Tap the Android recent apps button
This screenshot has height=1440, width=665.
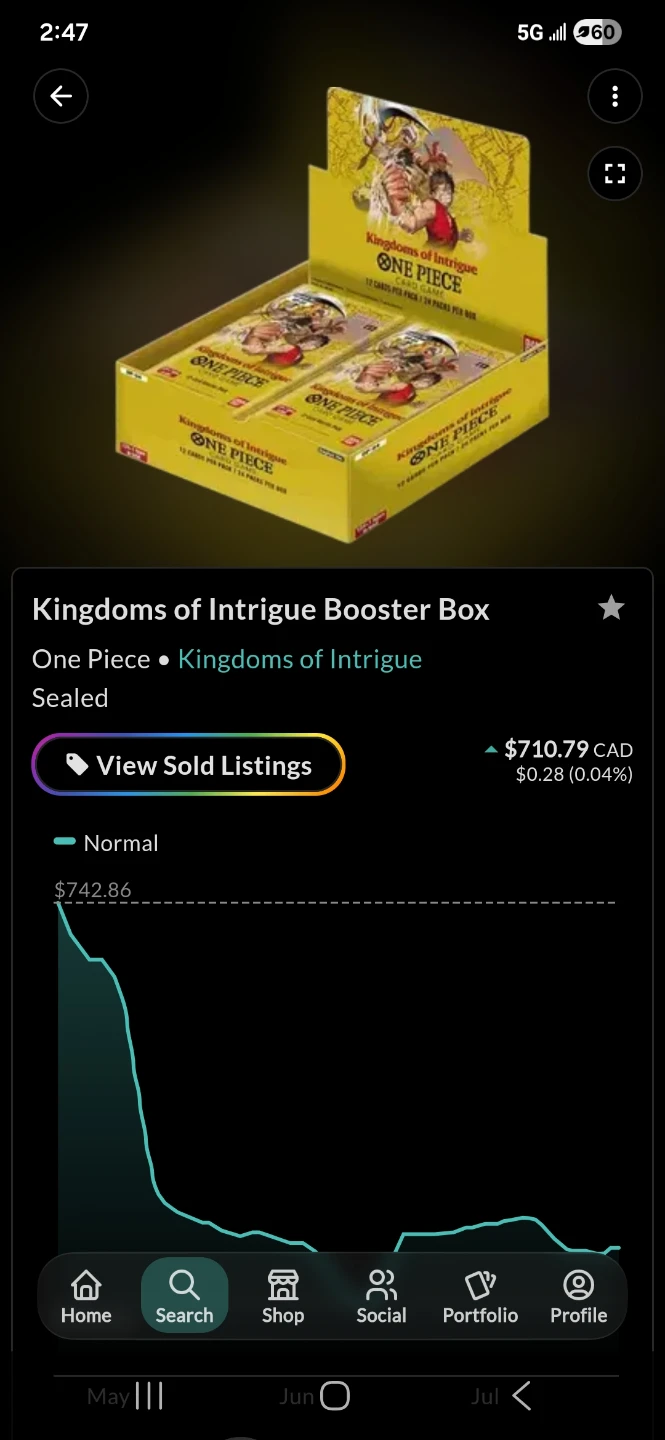tap(148, 1396)
